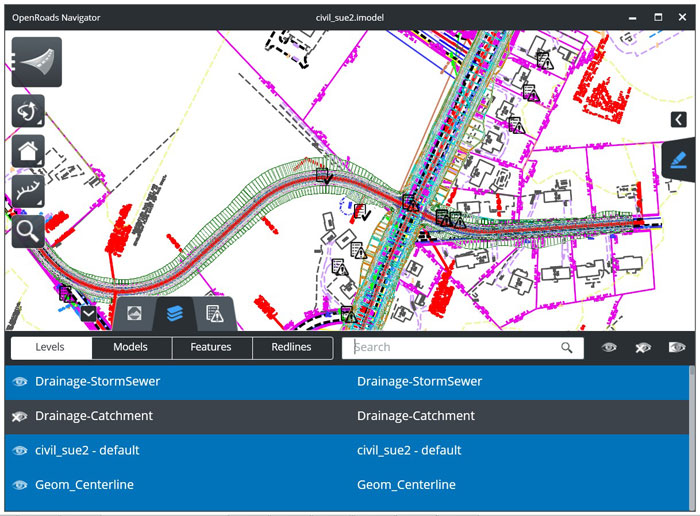Switch to the layers stack panel icon
Screen dimensions: 700x516
[x=174, y=314]
